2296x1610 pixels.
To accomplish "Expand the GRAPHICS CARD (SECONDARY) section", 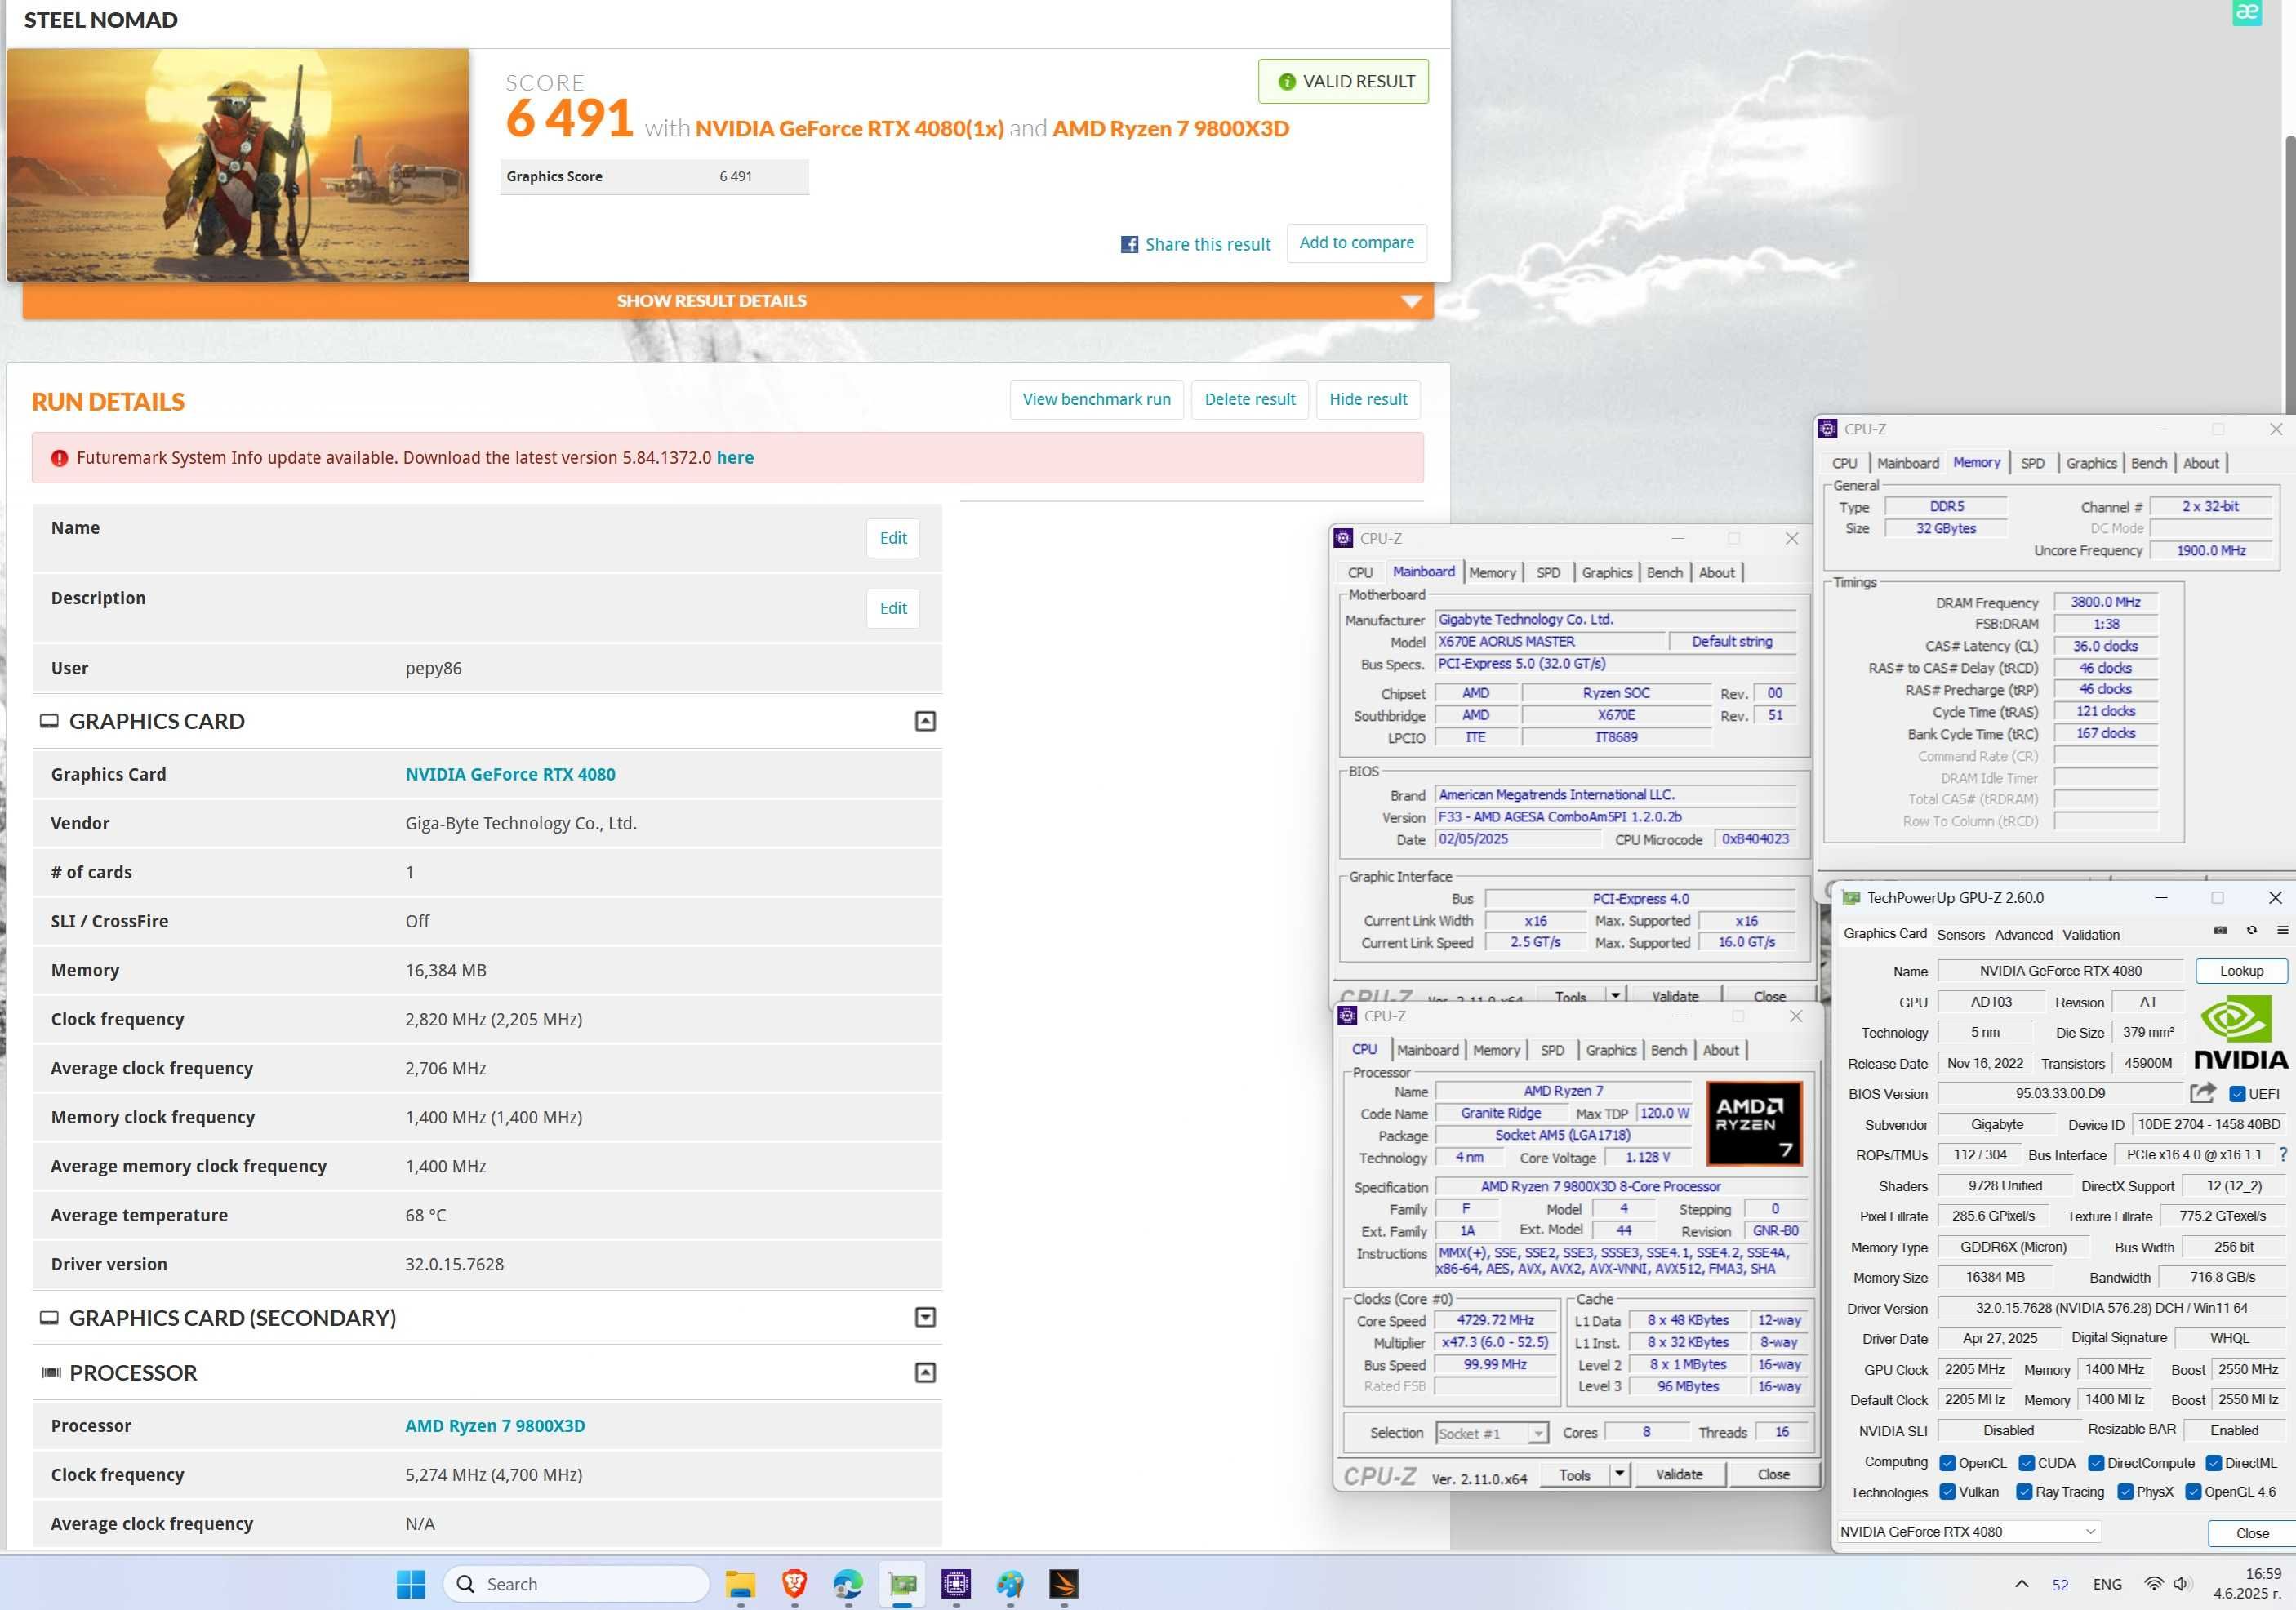I will coord(925,1317).
